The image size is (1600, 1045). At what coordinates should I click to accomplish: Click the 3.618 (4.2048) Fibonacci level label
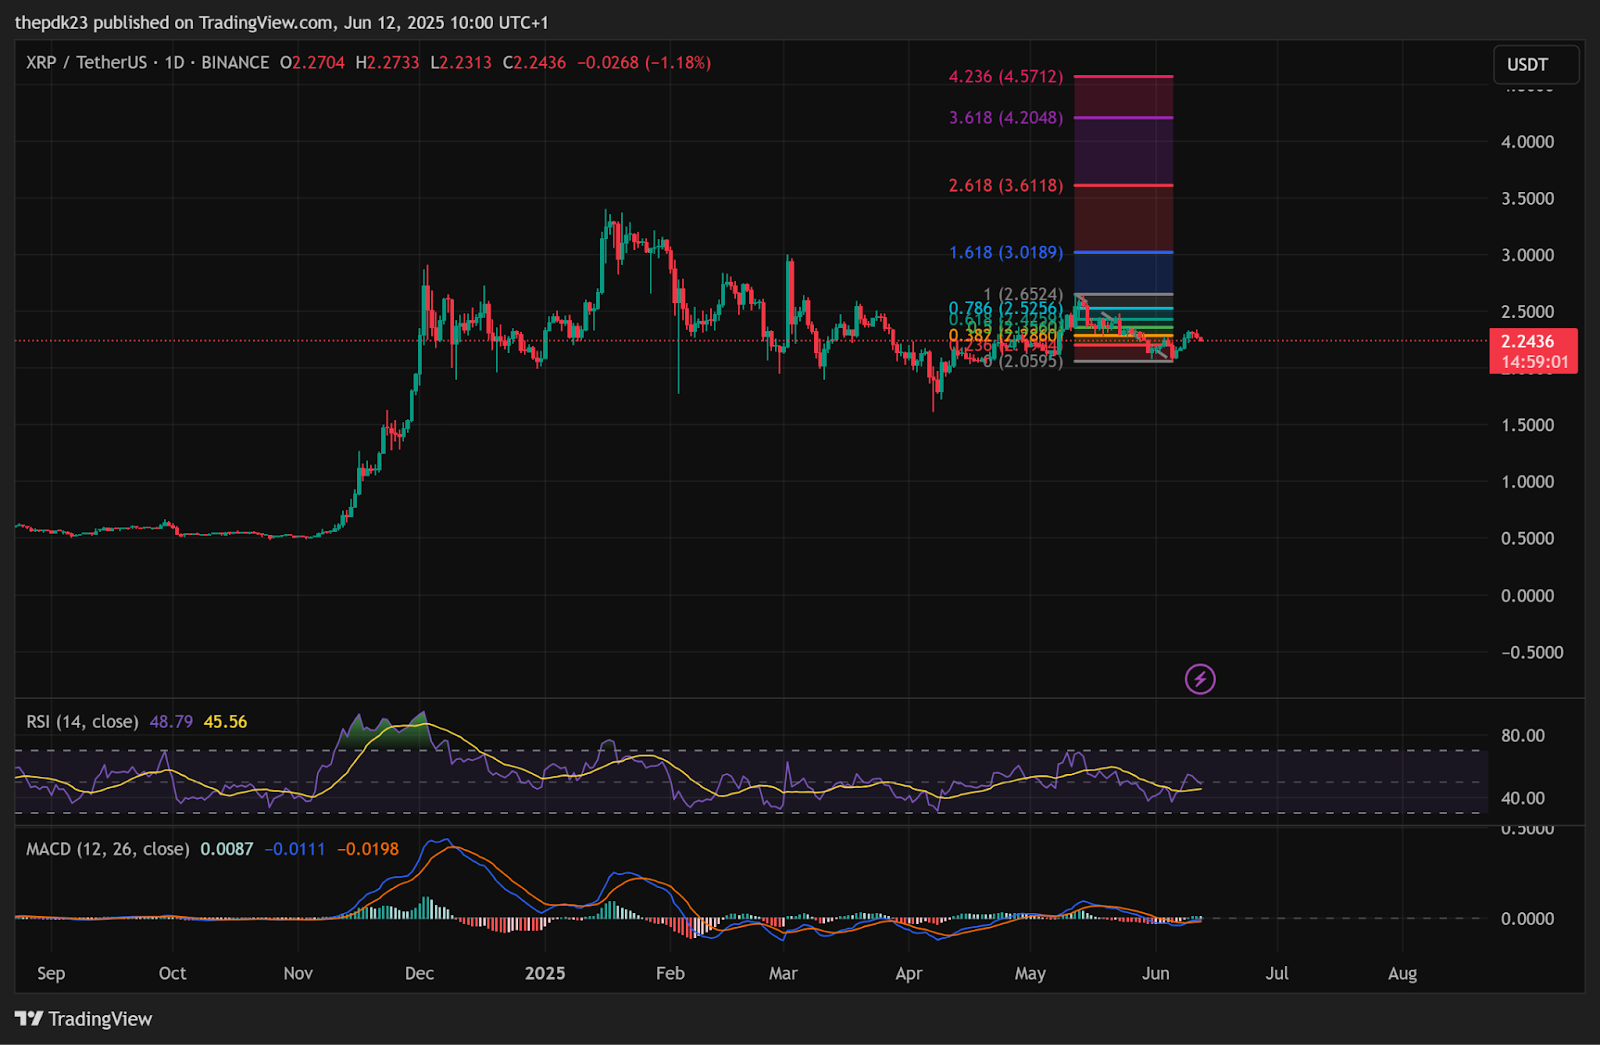(x=1006, y=117)
